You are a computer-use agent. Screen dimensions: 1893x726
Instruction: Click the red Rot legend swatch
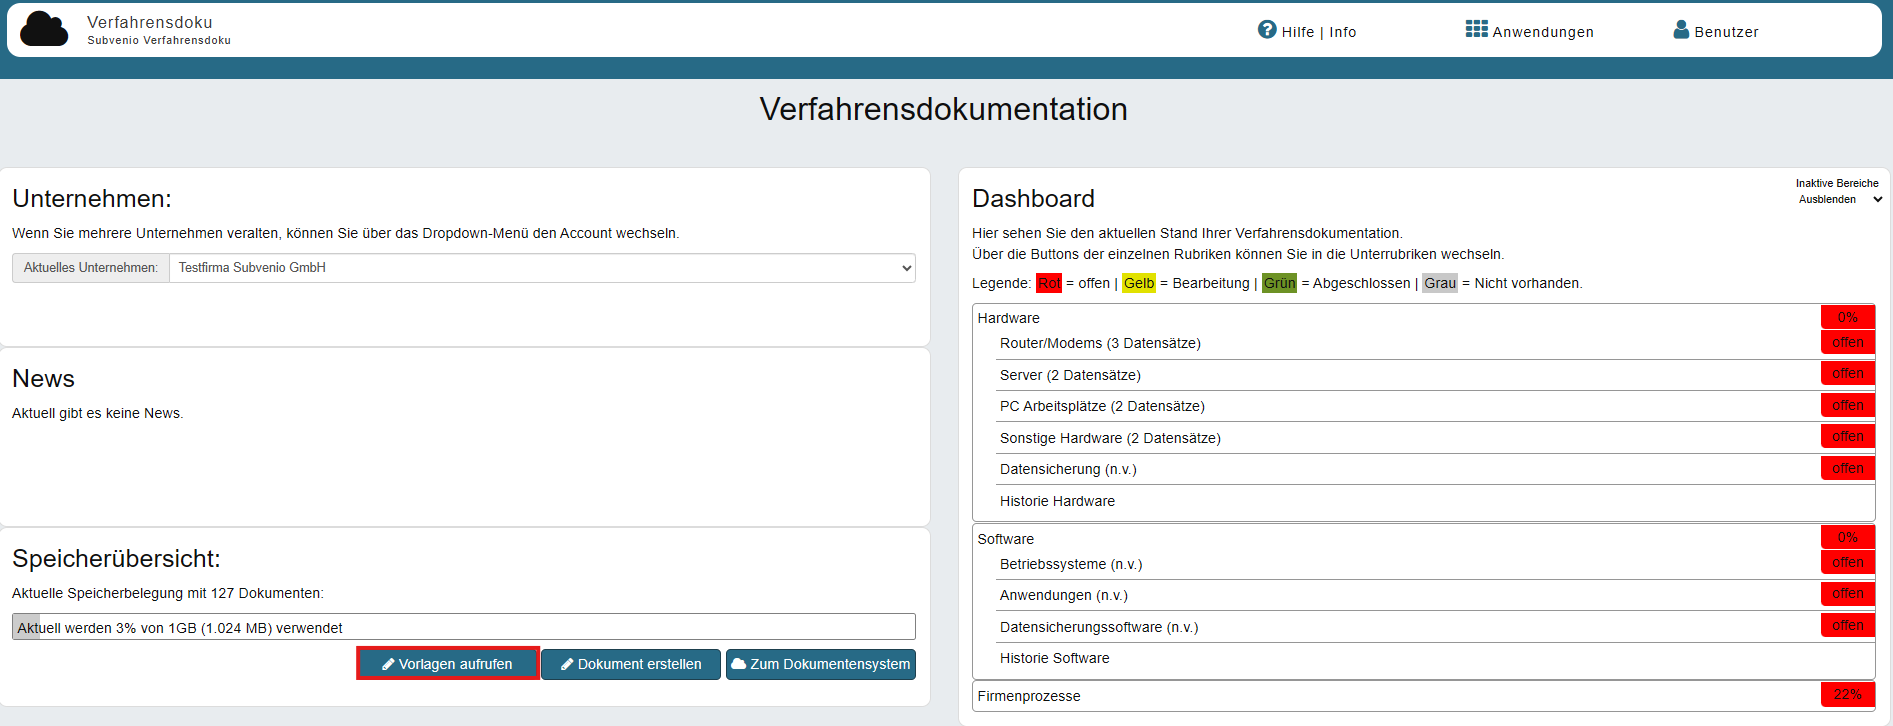click(x=1049, y=283)
